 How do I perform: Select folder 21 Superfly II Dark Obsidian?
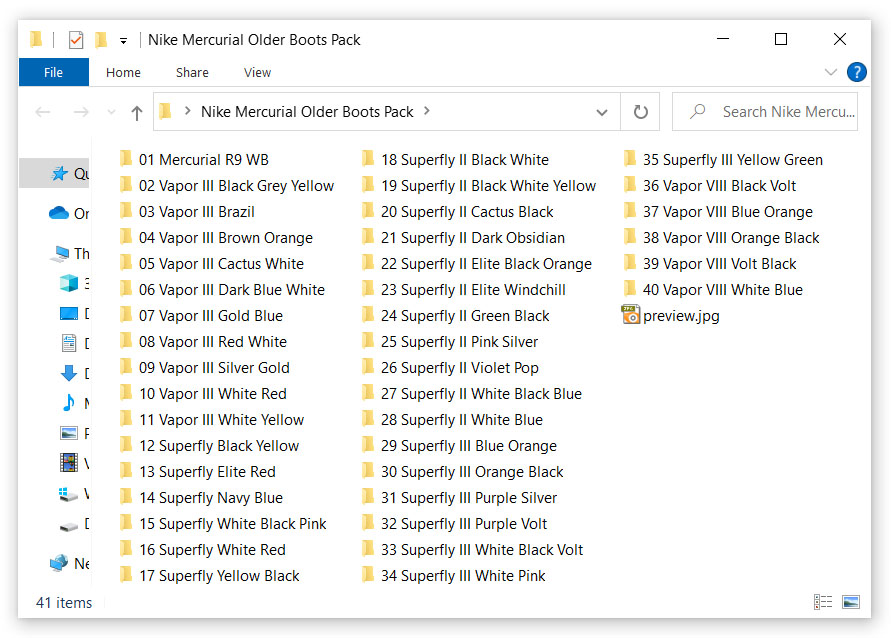pos(463,237)
